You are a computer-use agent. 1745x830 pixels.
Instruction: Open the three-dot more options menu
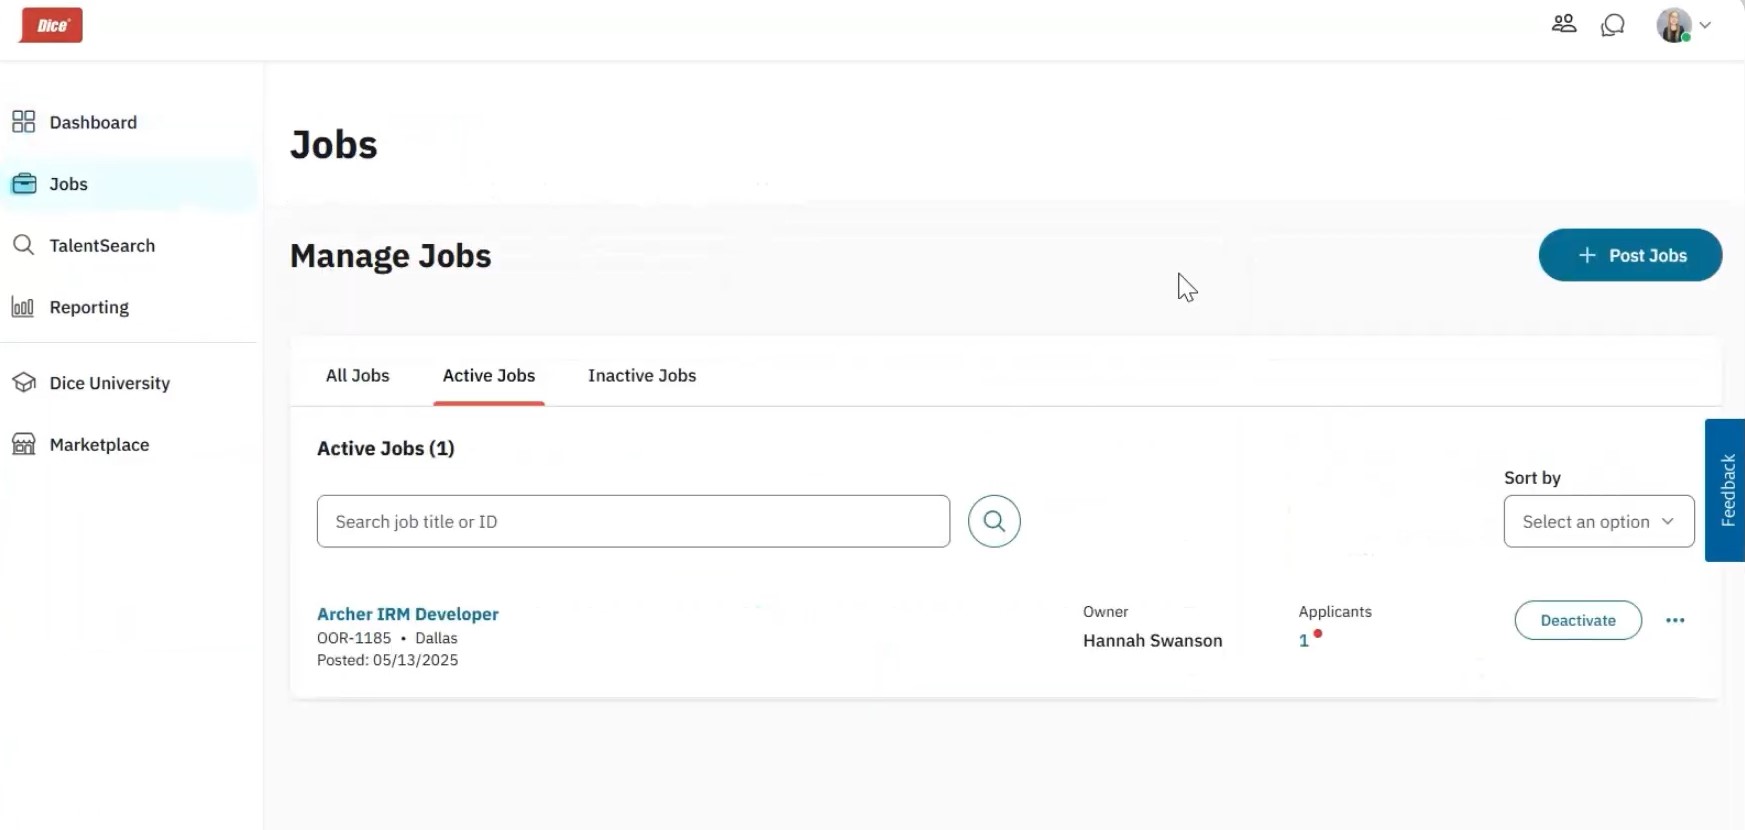tap(1675, 620)
